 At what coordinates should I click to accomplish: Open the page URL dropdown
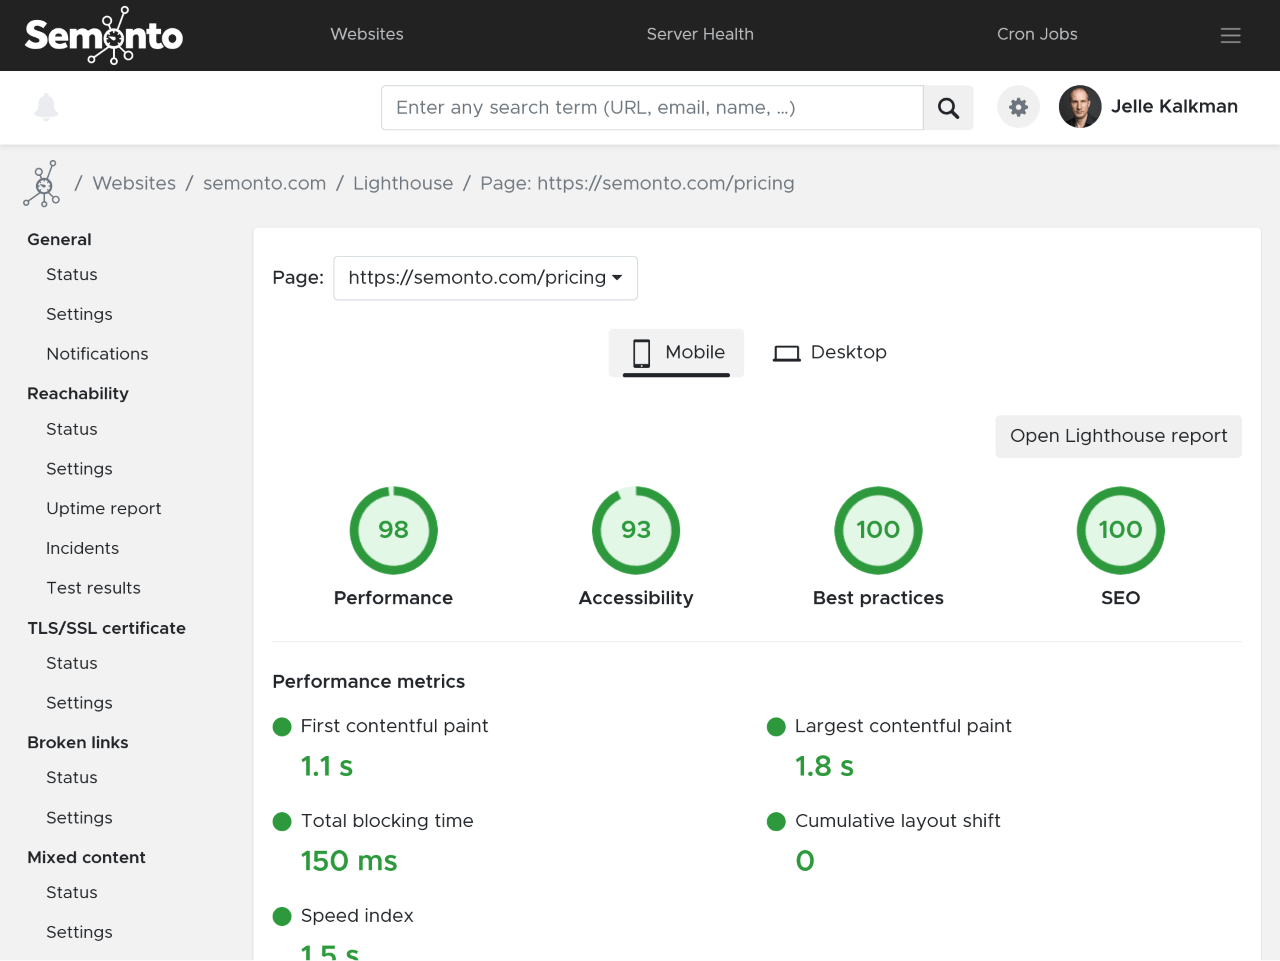pyautogui.click(x=485, y=278)
